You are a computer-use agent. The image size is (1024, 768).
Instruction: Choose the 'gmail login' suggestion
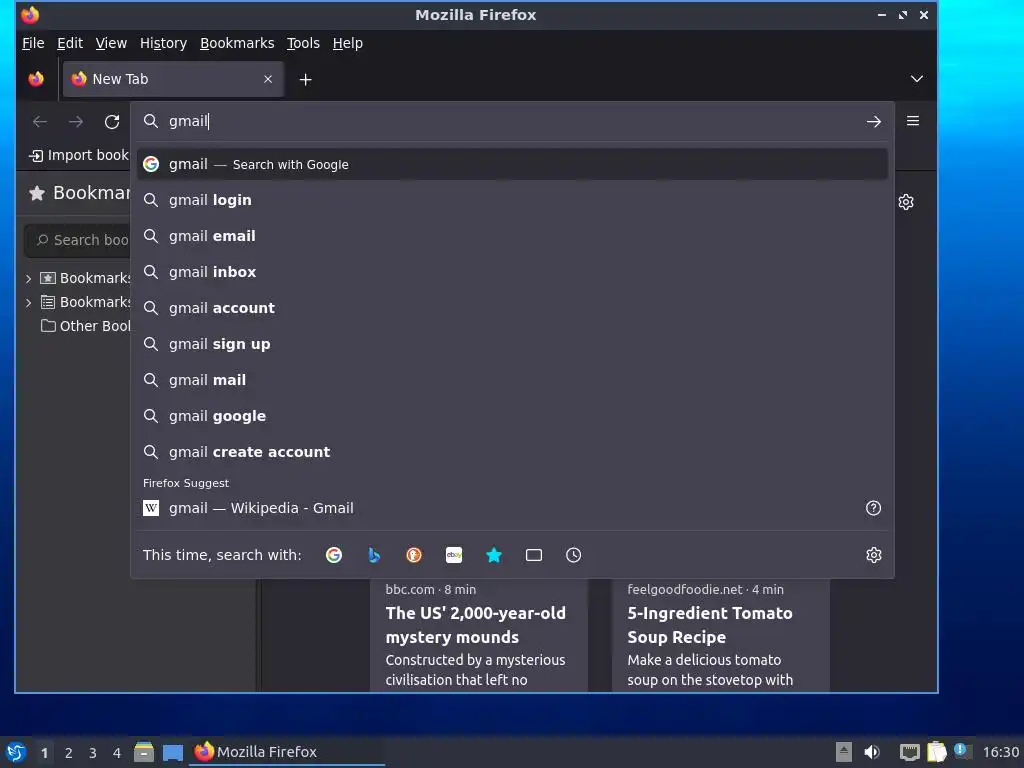pos(512,200)
